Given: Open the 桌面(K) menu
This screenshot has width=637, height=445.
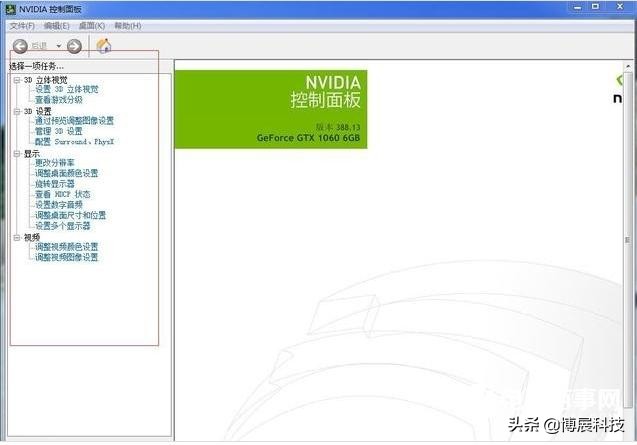Looking at the screenshot, I should 92,26.
